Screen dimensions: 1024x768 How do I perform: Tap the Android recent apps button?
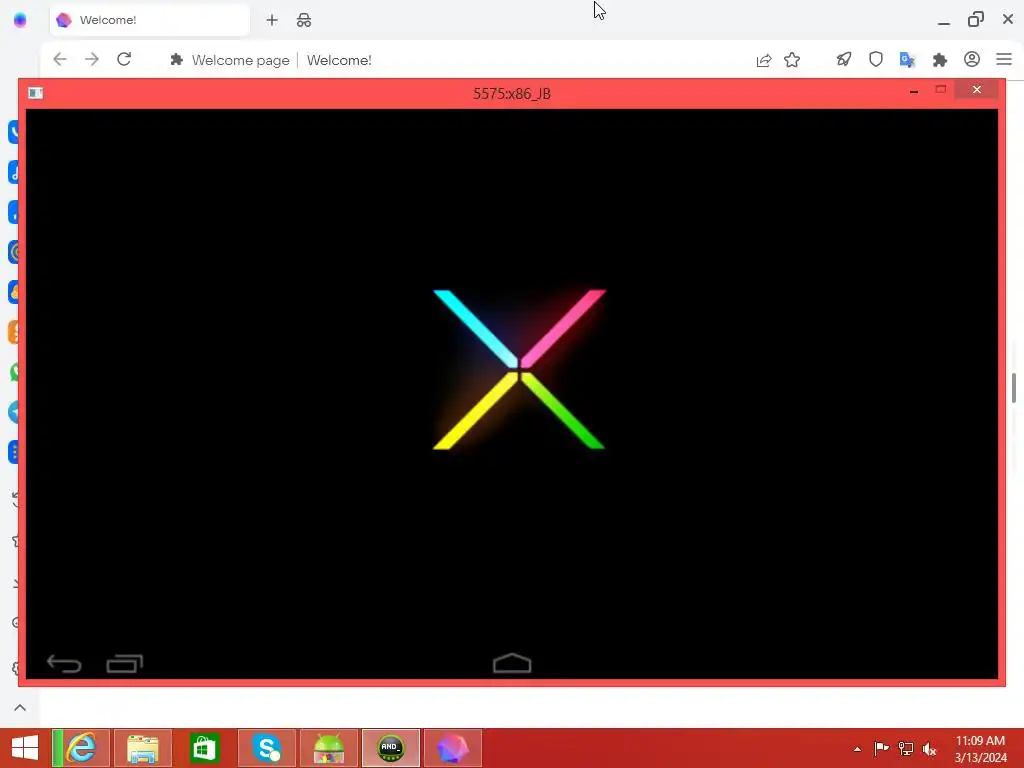(125, 664)
